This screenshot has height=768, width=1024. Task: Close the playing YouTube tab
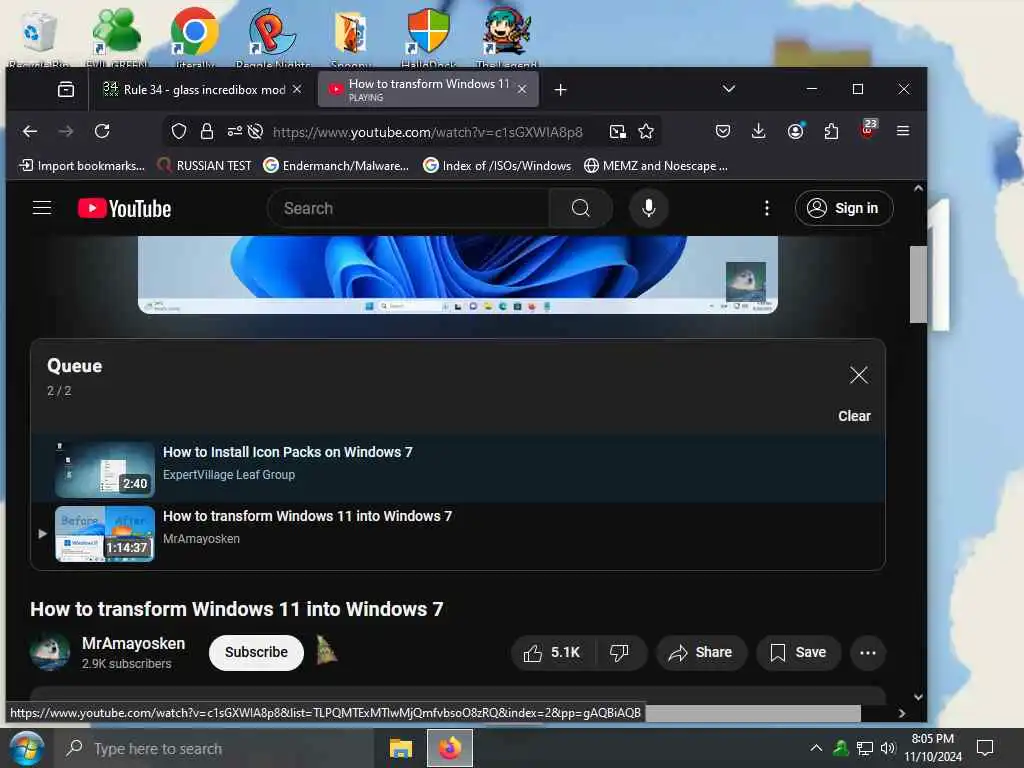(x=522, y=89)
